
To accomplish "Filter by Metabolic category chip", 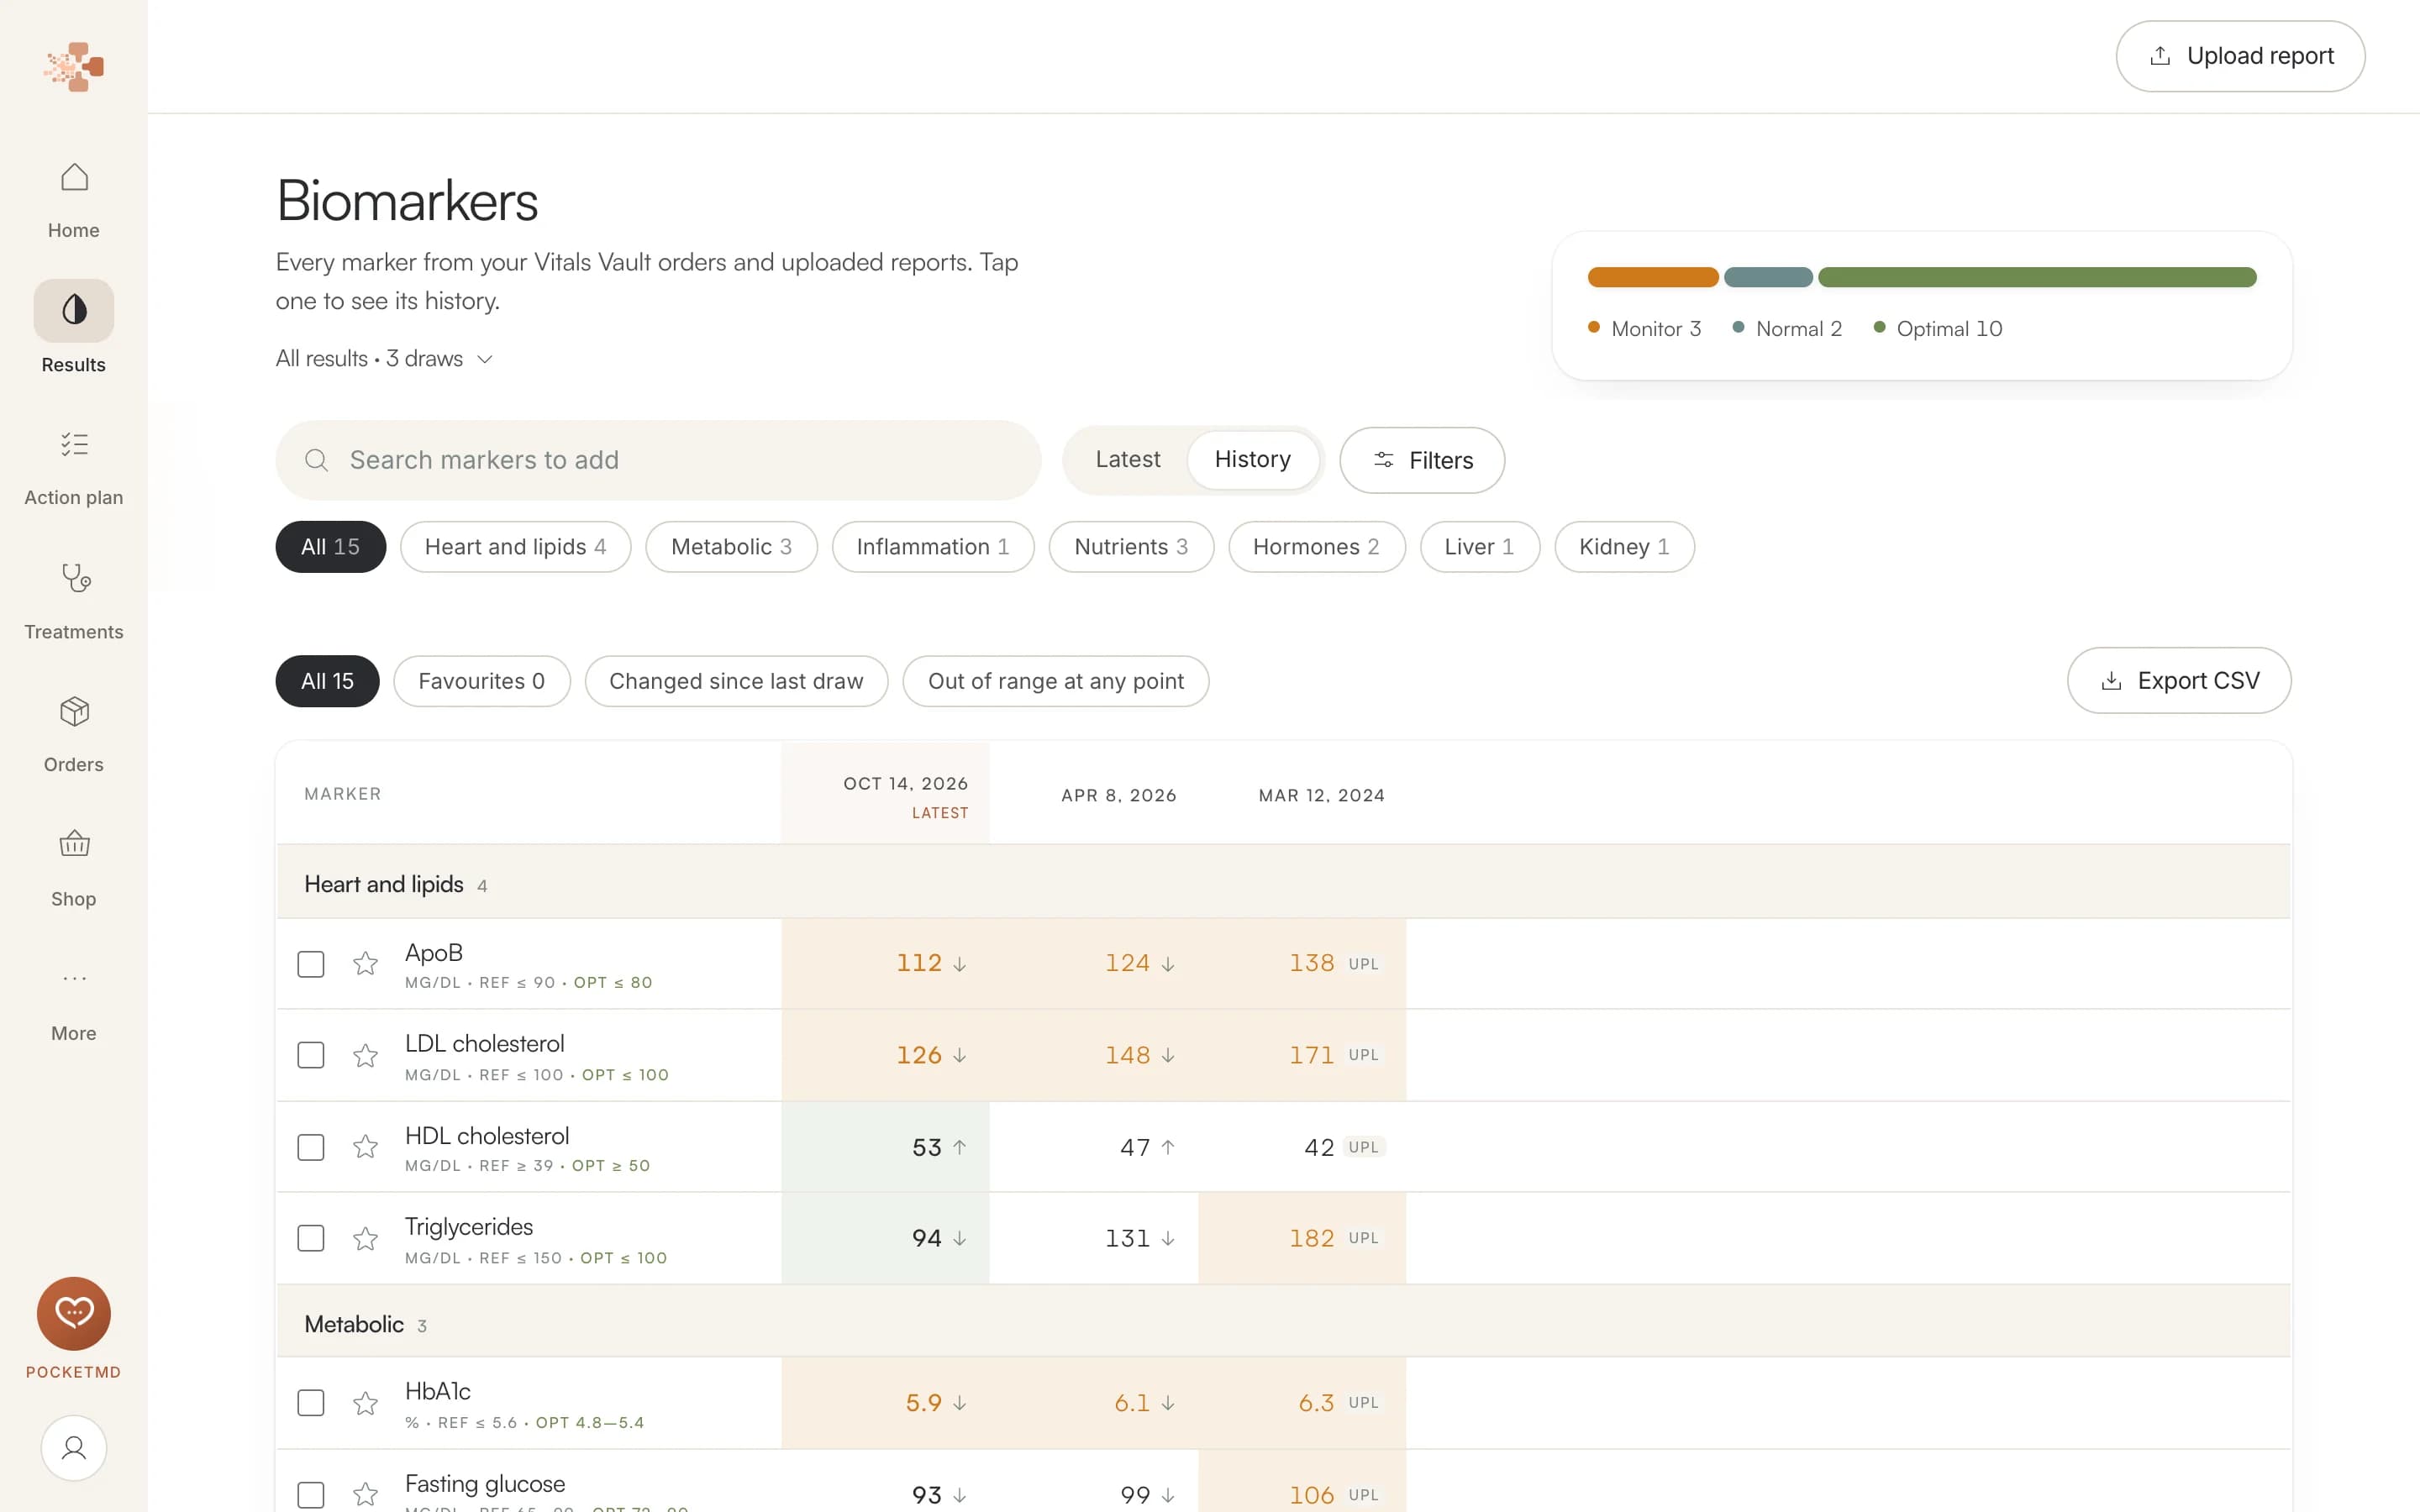I will pos(732,547).
